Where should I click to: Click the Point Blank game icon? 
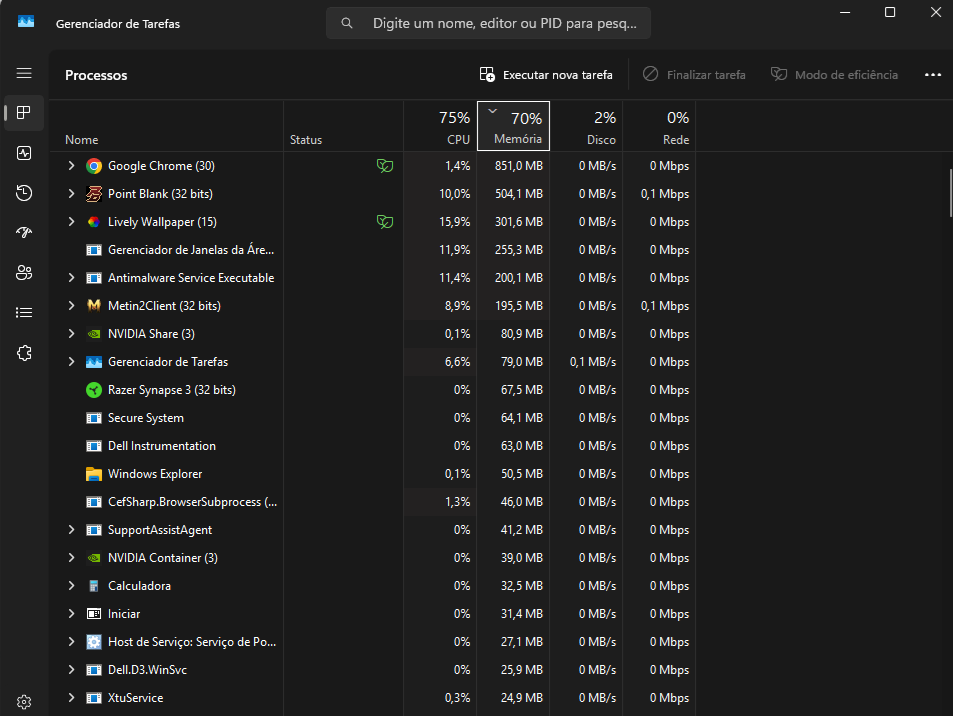(x=94, y=194)
